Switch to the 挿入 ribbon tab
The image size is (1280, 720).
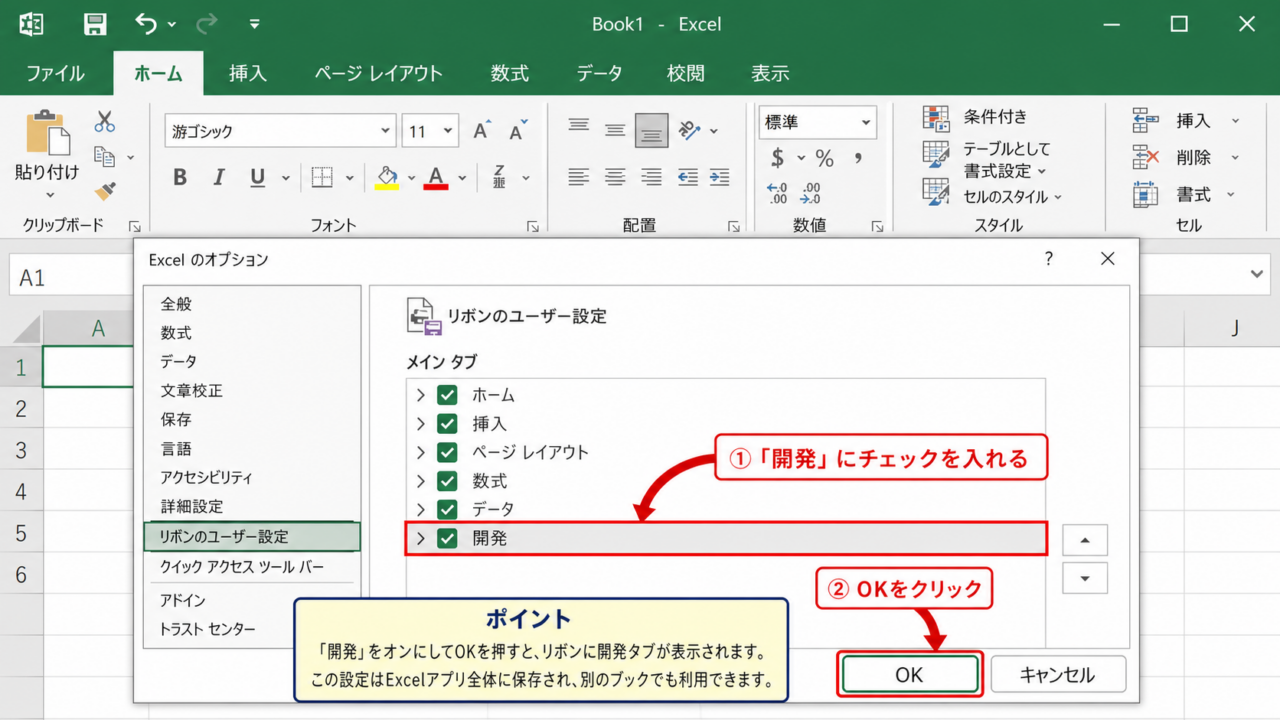pyautogui.click(x=247, y=73)
